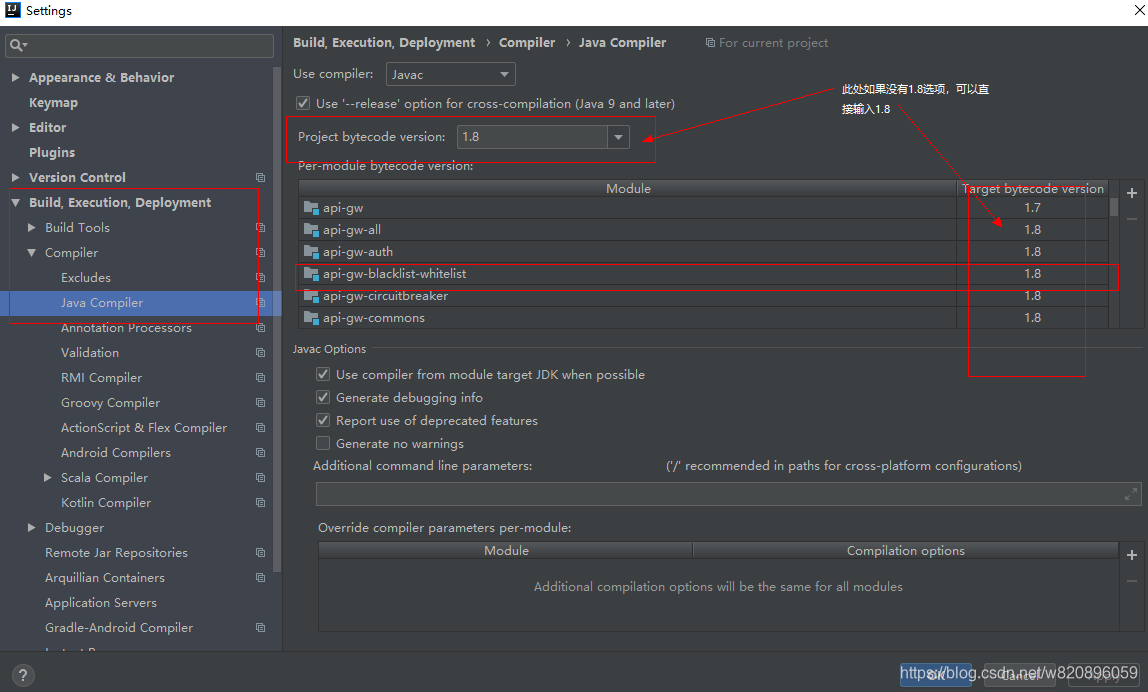Open Annotation Processors settings
Screen dimensions: 1148x692
pos(126,327)
